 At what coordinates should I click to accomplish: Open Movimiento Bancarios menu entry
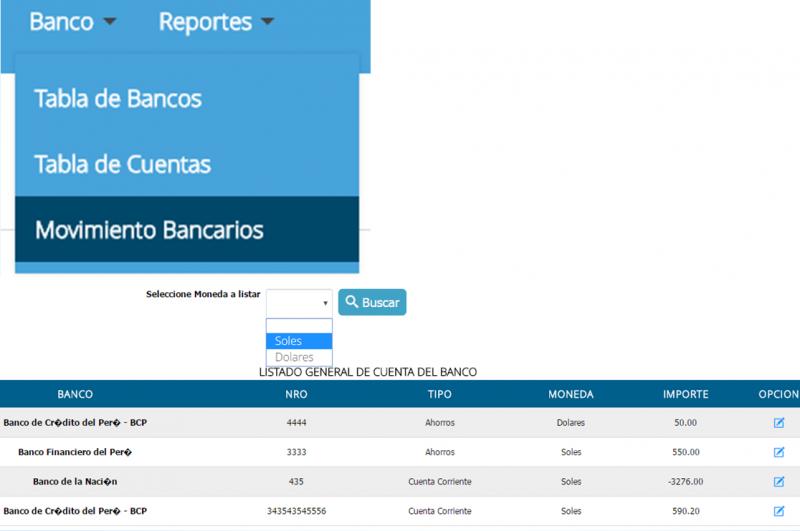tap(187, 230)
